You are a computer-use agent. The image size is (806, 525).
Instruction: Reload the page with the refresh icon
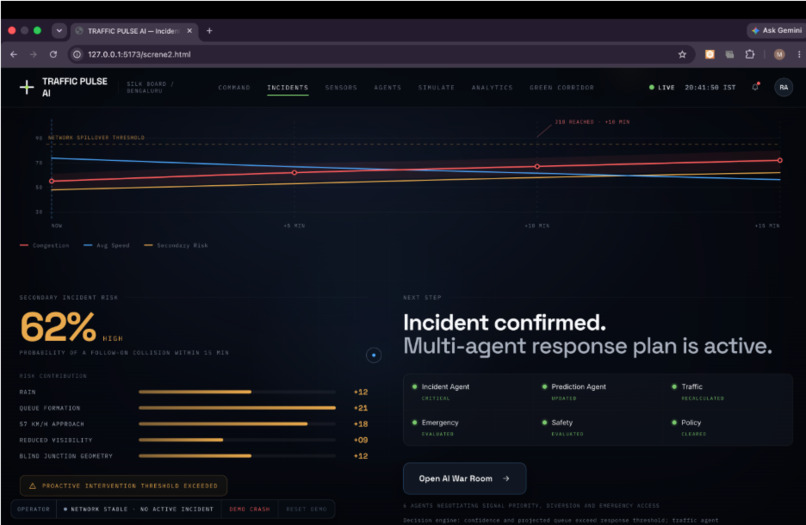[x=53, y=54]
